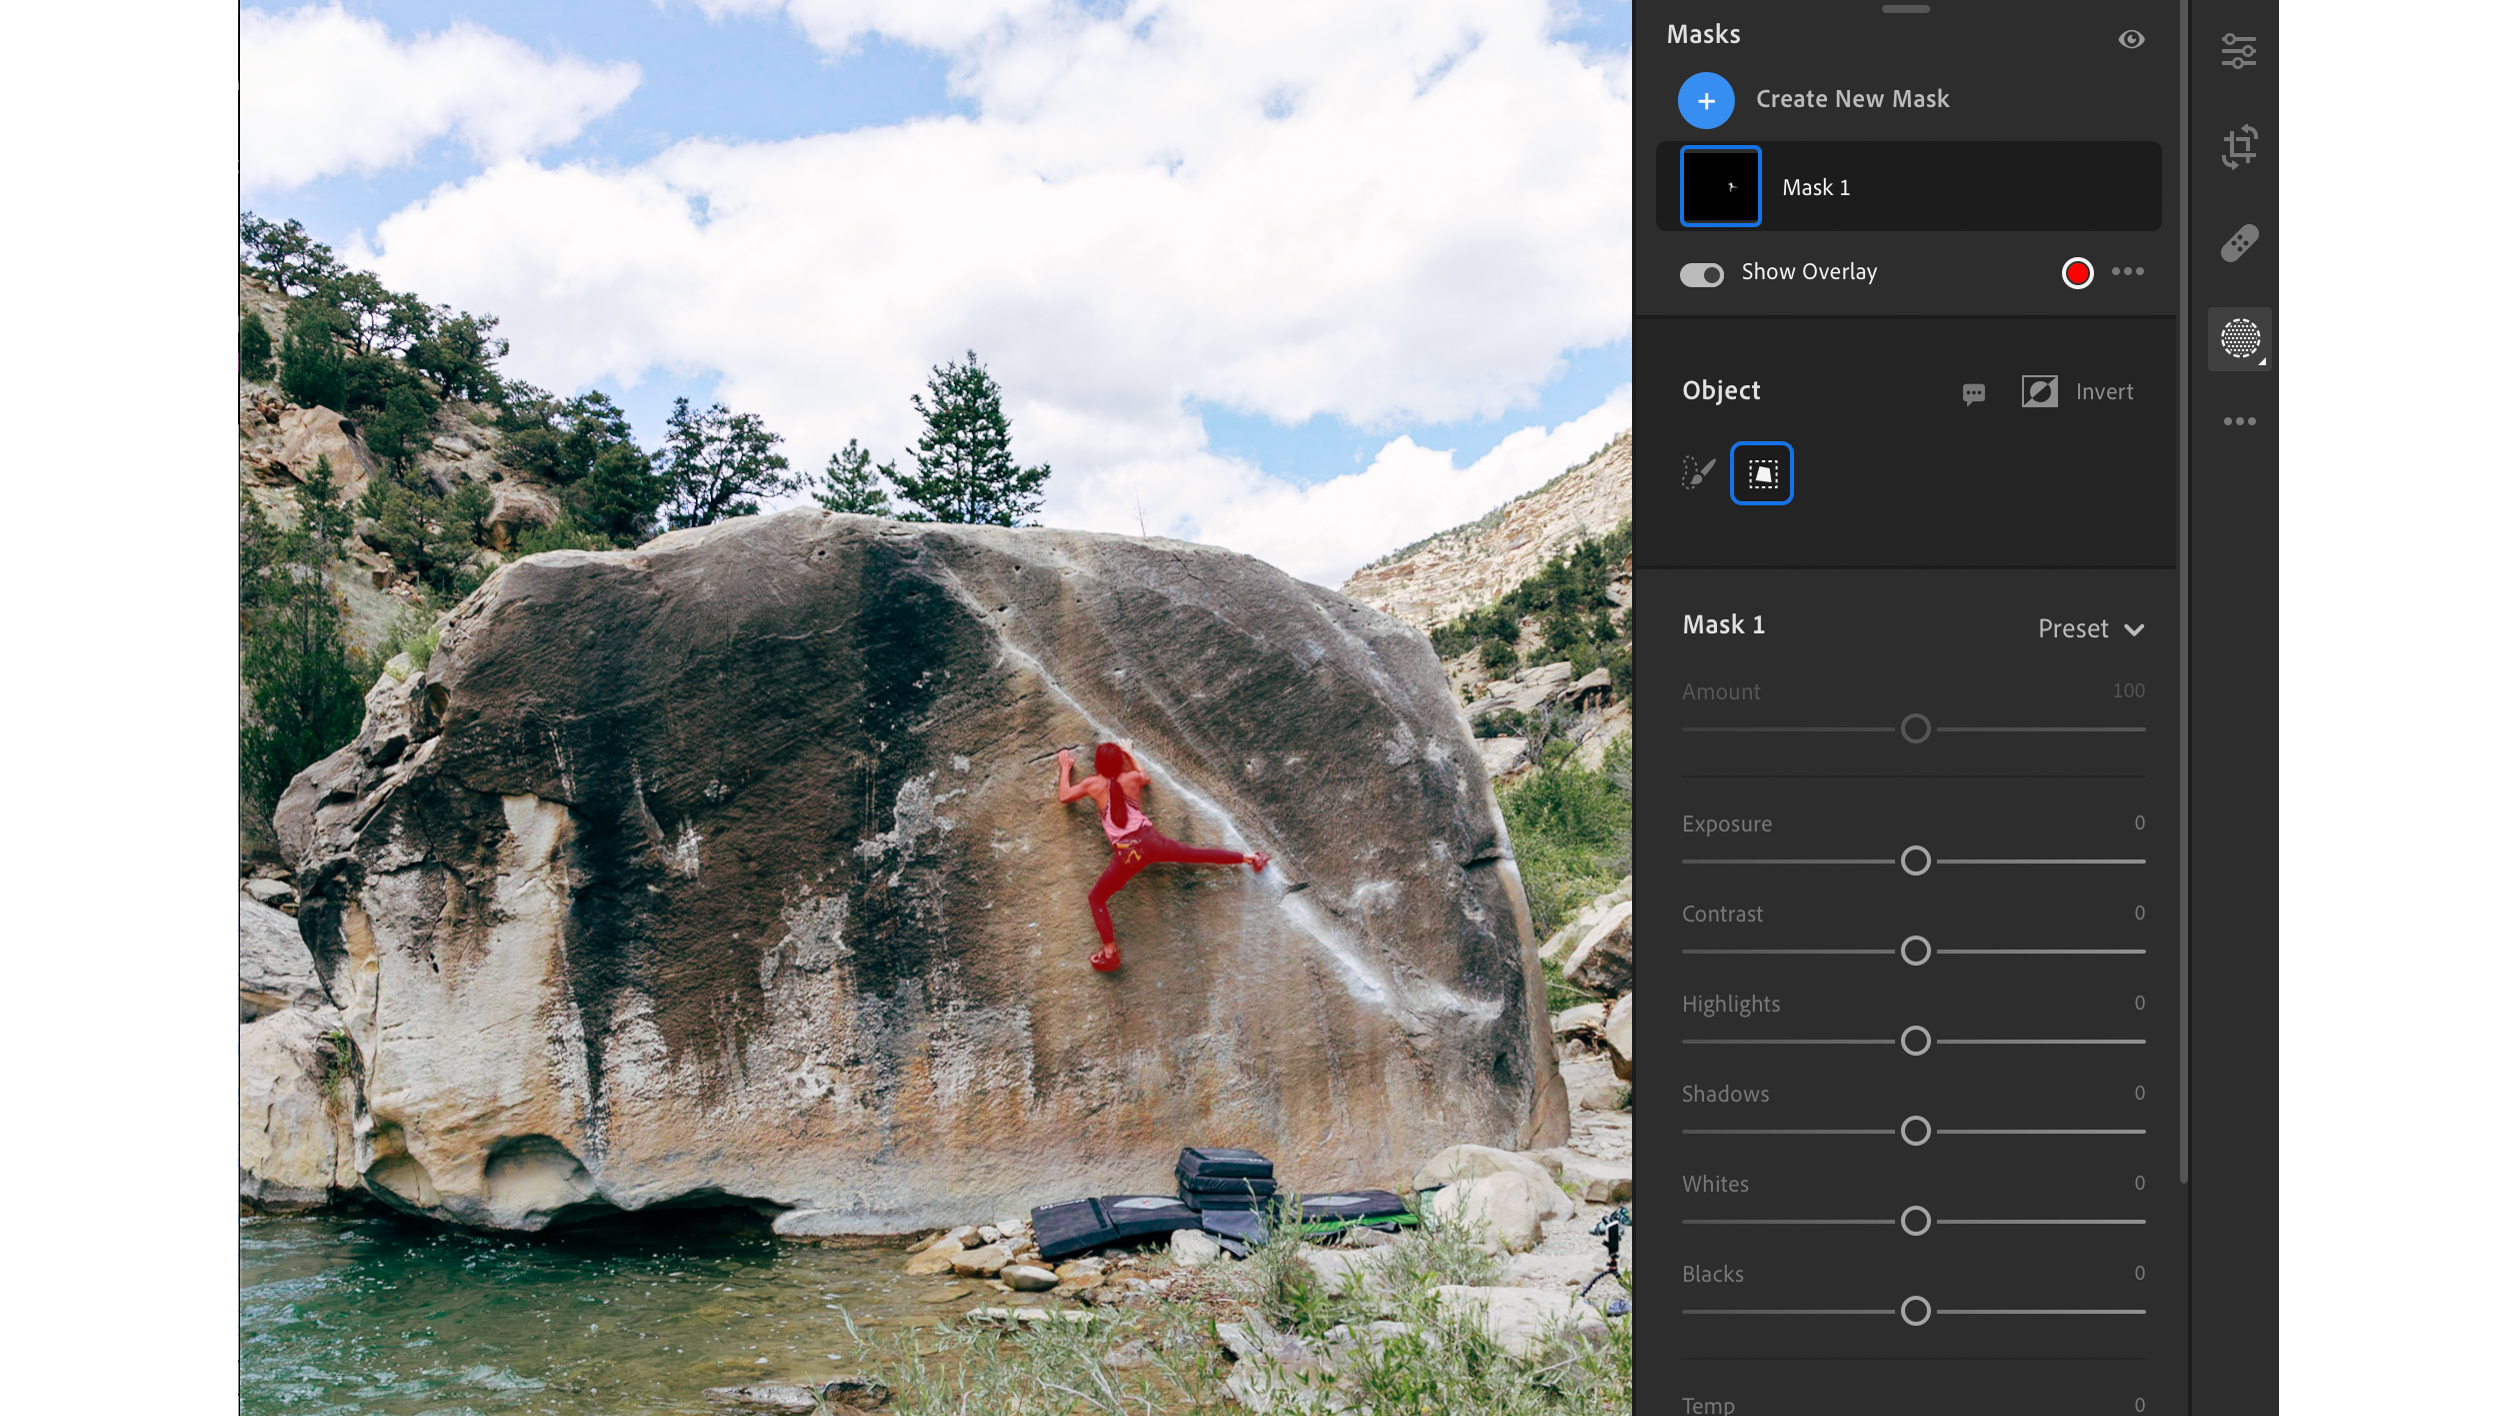
Task: Open the Edit adjustments panel icon
Action: pyautogui.click(x=2240, y=51)
